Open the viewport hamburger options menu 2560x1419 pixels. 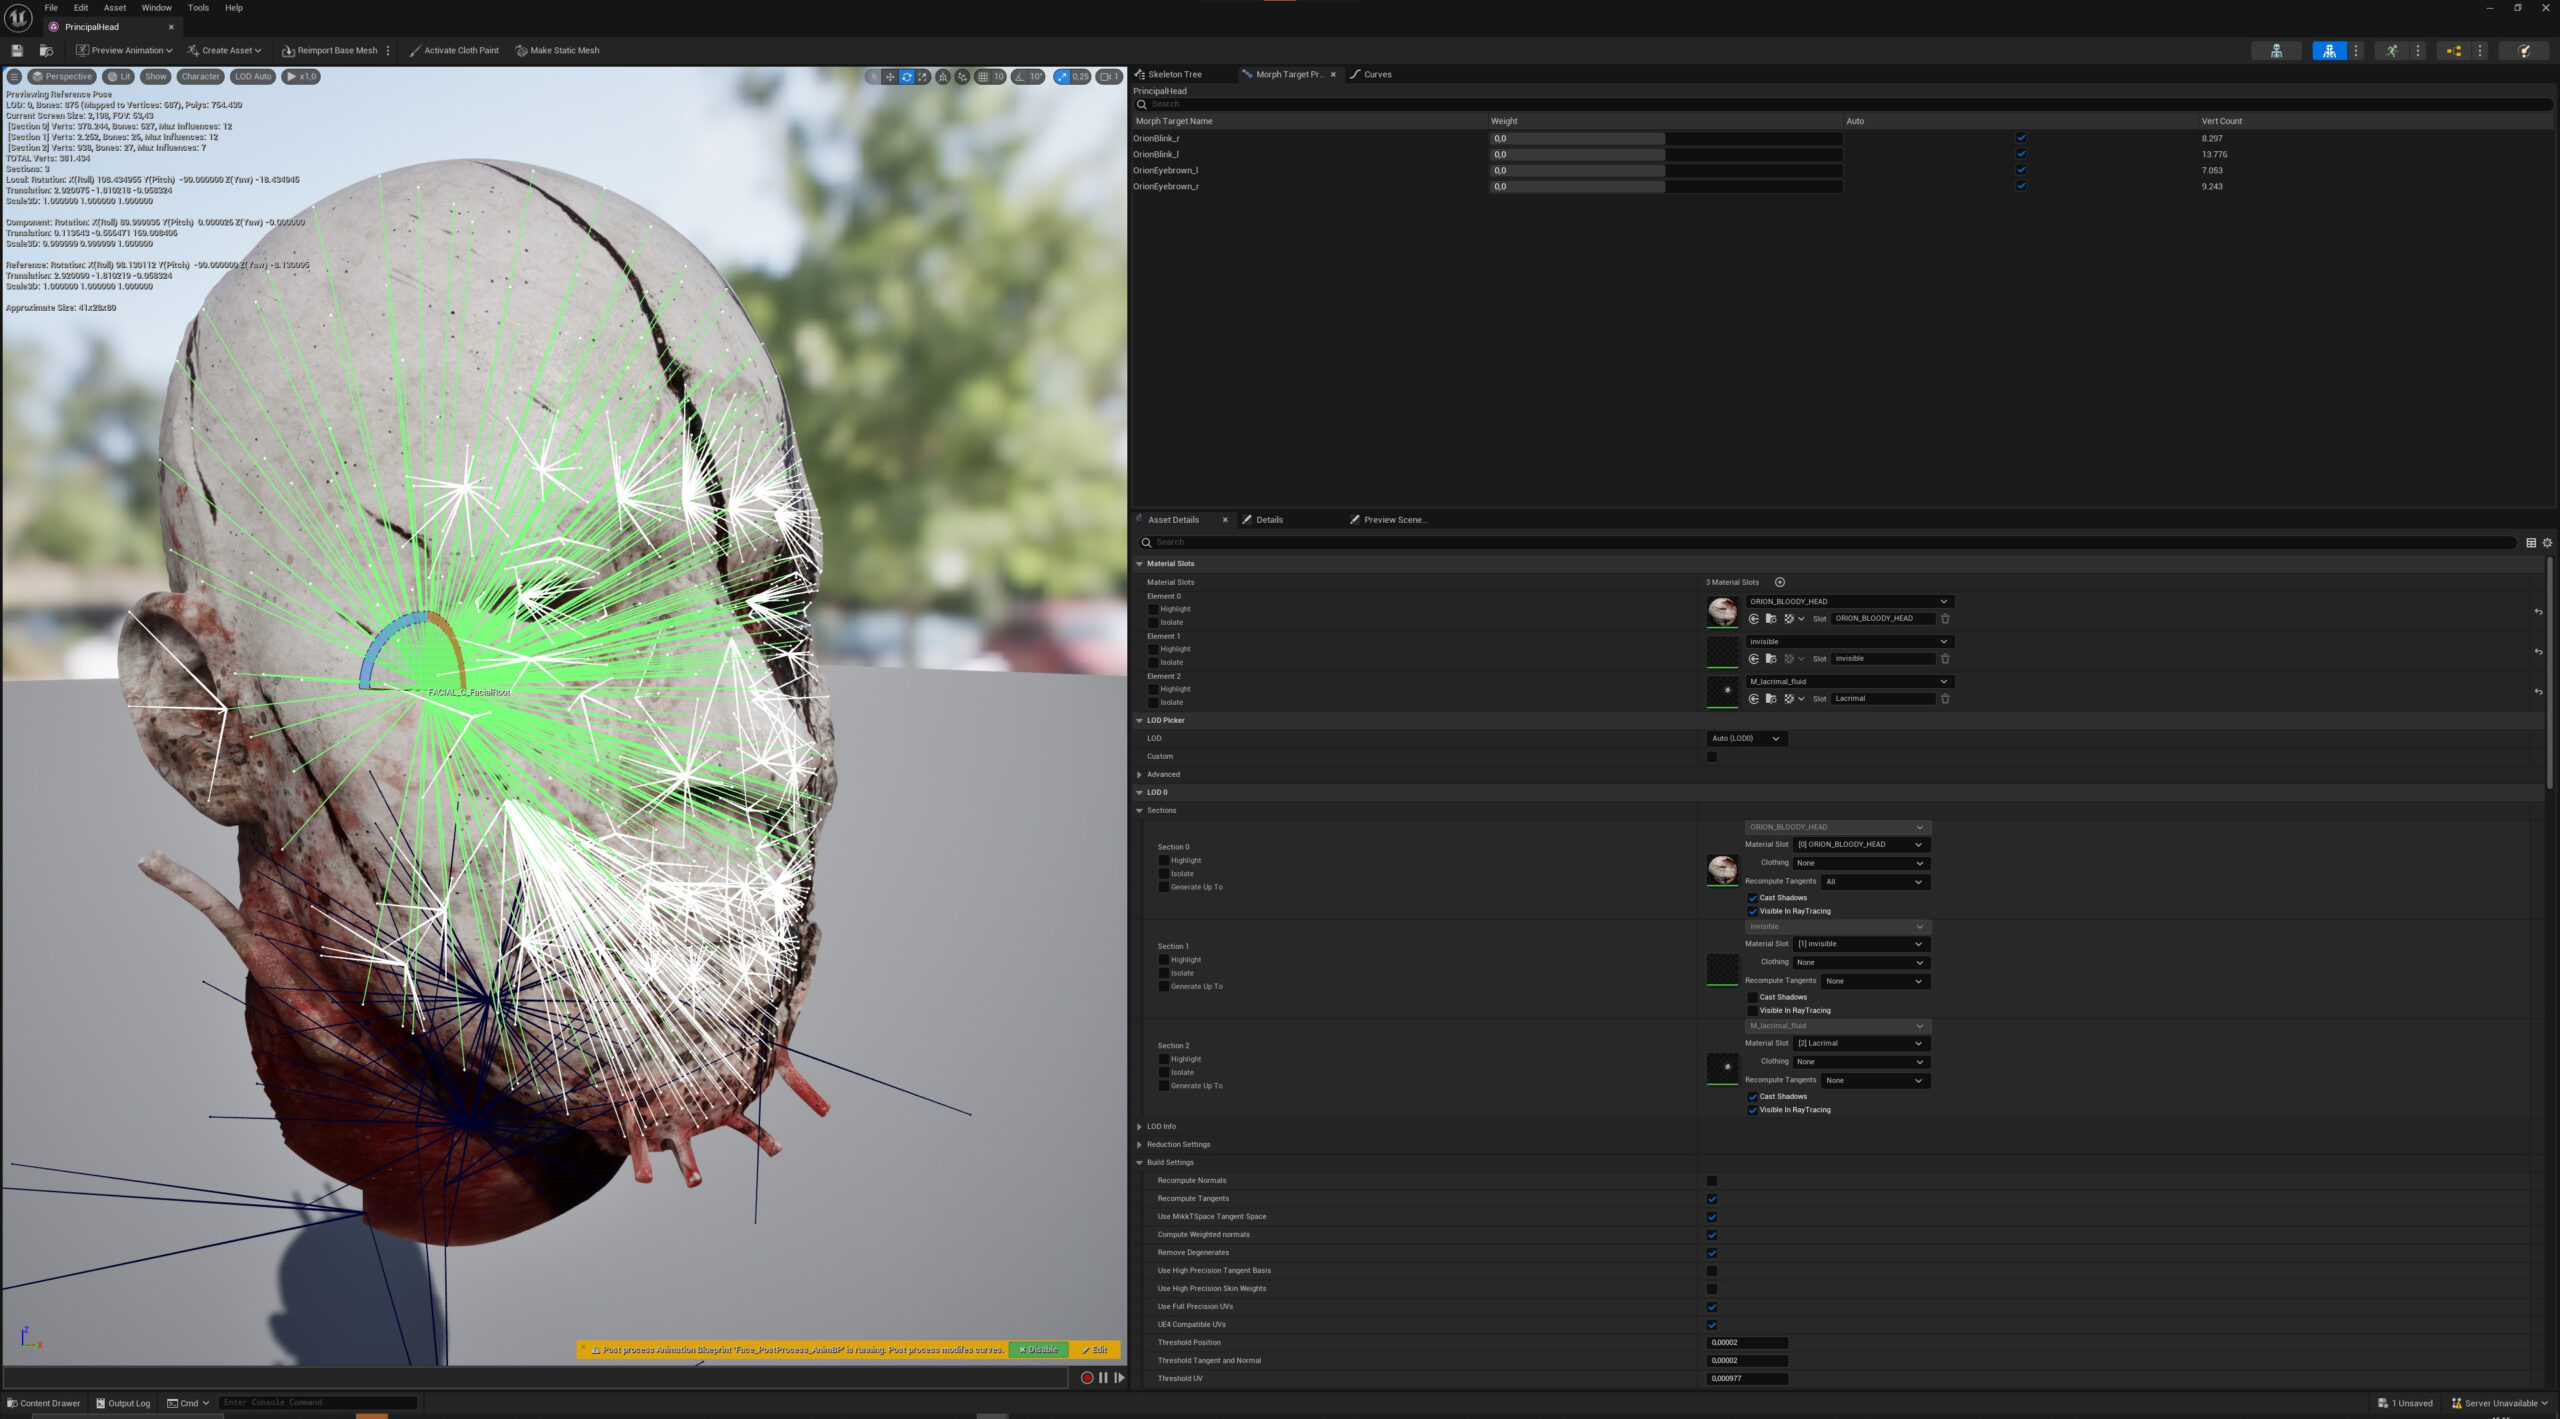coord(14,76)
